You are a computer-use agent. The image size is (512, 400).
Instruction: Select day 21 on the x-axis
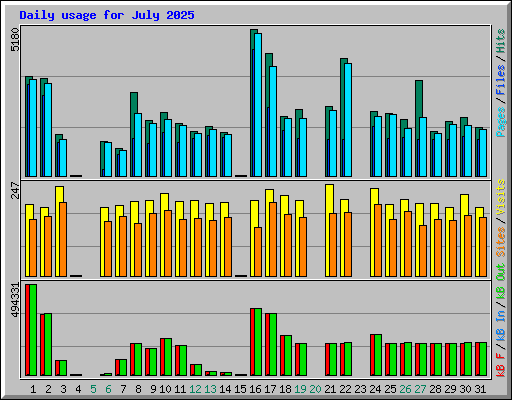click(x=330, y=389)
